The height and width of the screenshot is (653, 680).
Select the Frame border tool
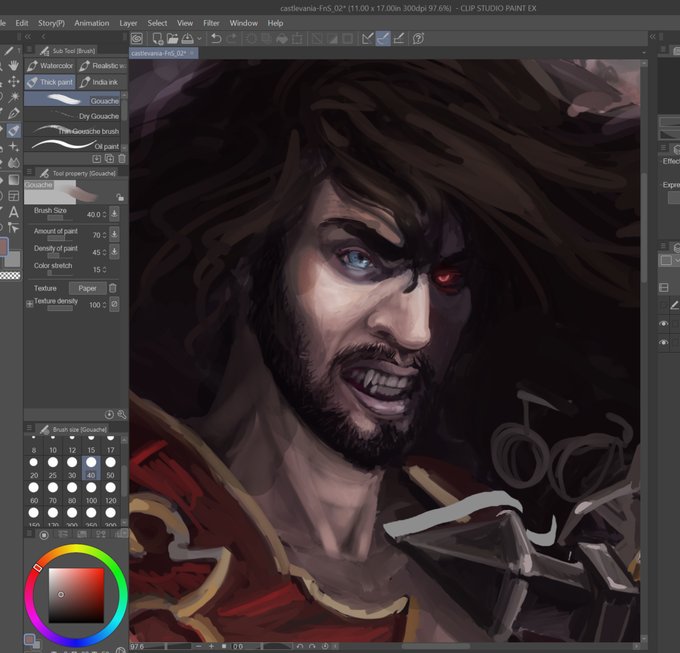point(14,196)
